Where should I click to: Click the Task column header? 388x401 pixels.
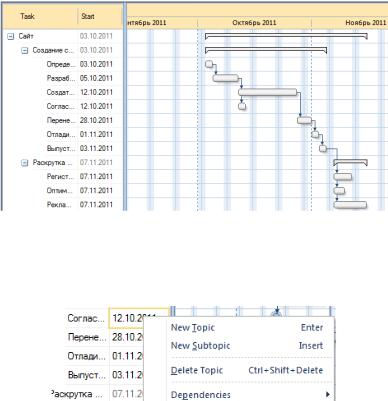pos(27,16)
